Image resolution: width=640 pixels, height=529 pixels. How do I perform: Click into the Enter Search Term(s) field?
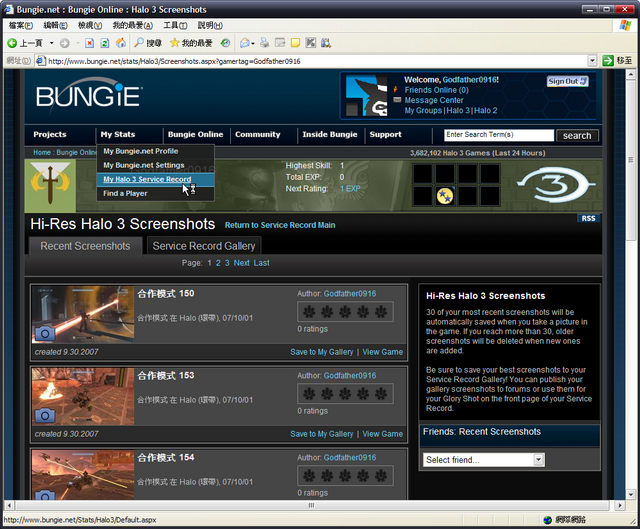pyautogui.click(x=498, y=135)
